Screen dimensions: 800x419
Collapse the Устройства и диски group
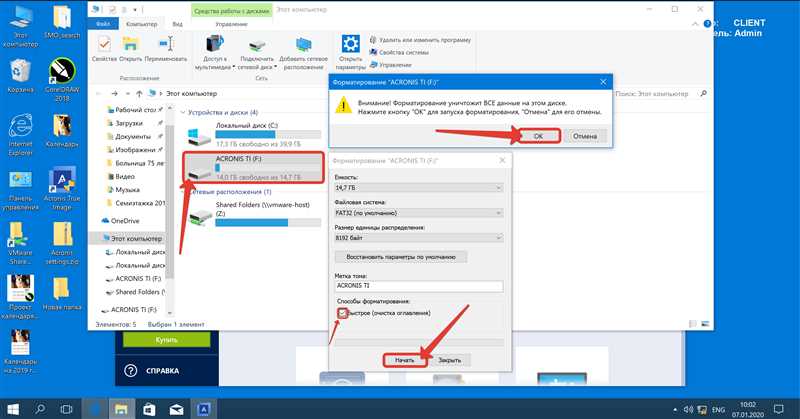(x=184, y=112)
